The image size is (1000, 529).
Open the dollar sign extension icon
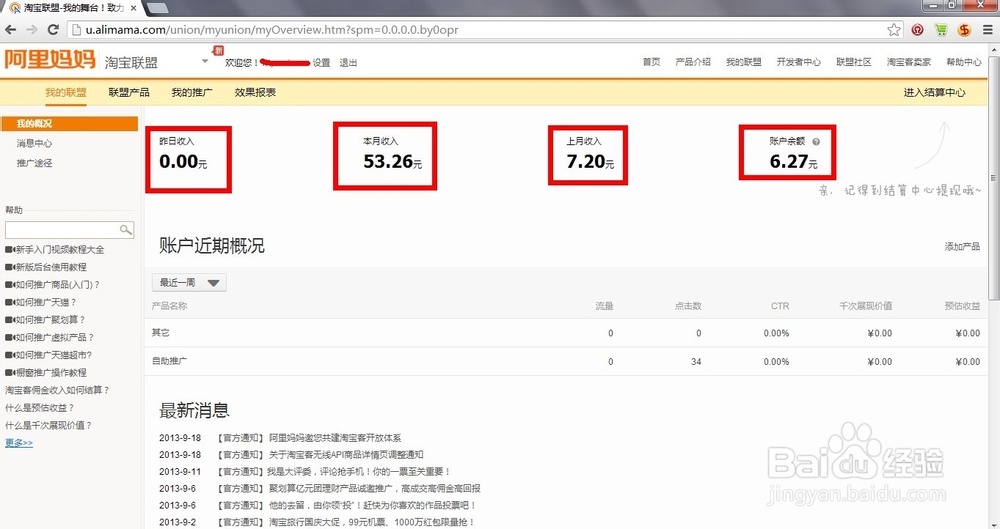pyautogui.click(x=964, y=29)
